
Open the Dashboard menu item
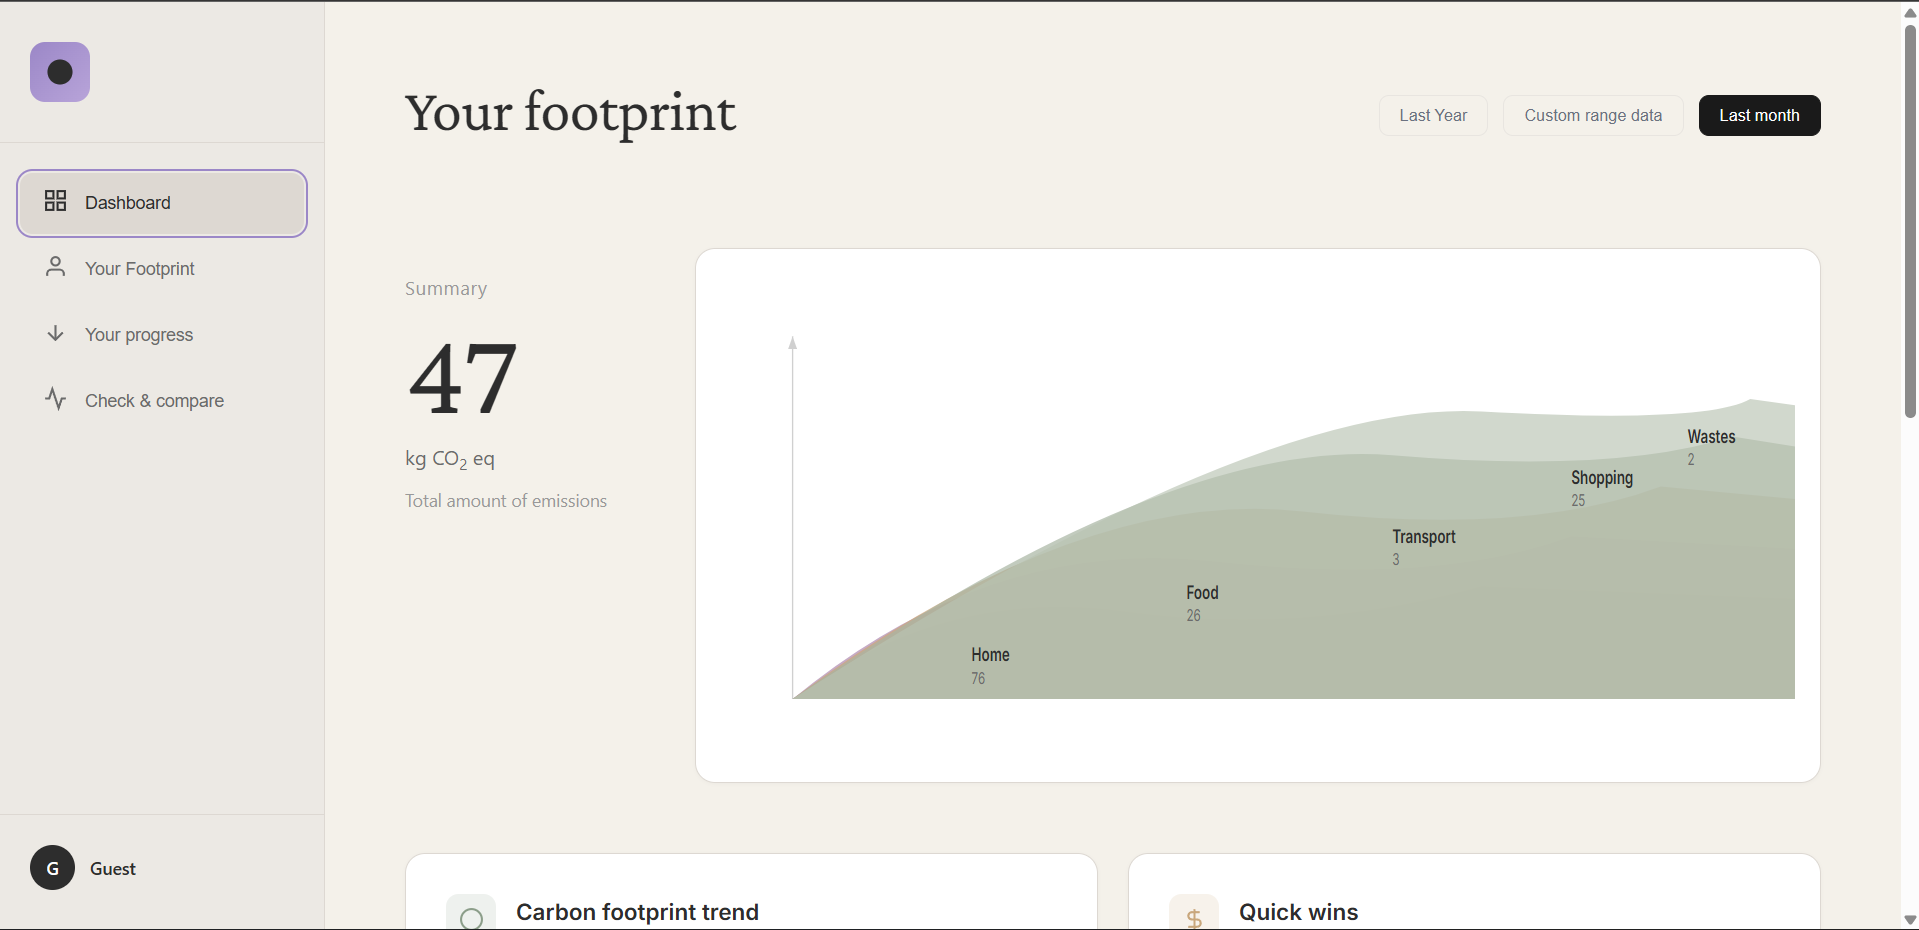(162, 203)
